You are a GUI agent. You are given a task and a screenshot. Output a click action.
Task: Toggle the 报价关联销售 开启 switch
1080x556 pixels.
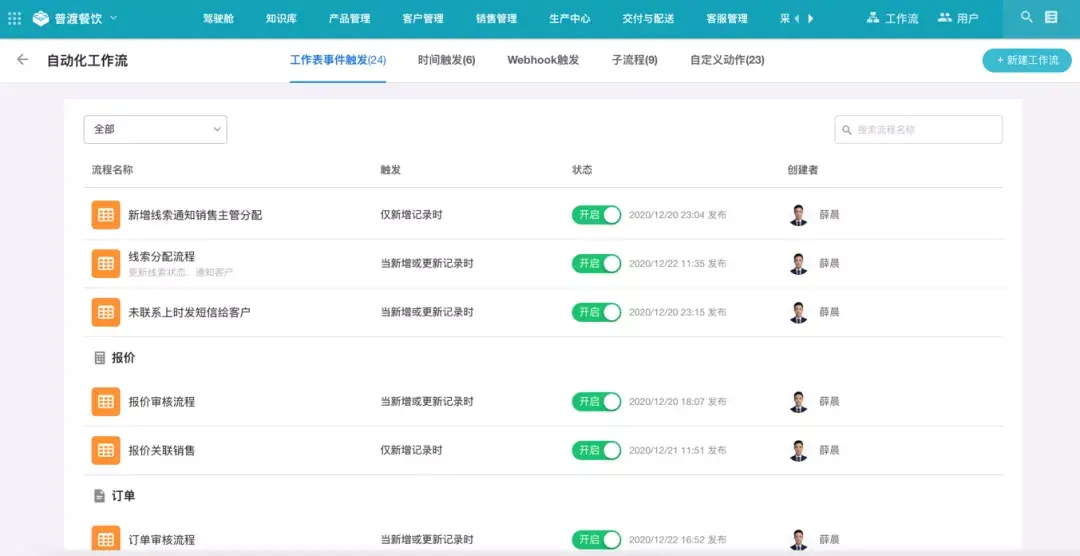pos(596,451)
